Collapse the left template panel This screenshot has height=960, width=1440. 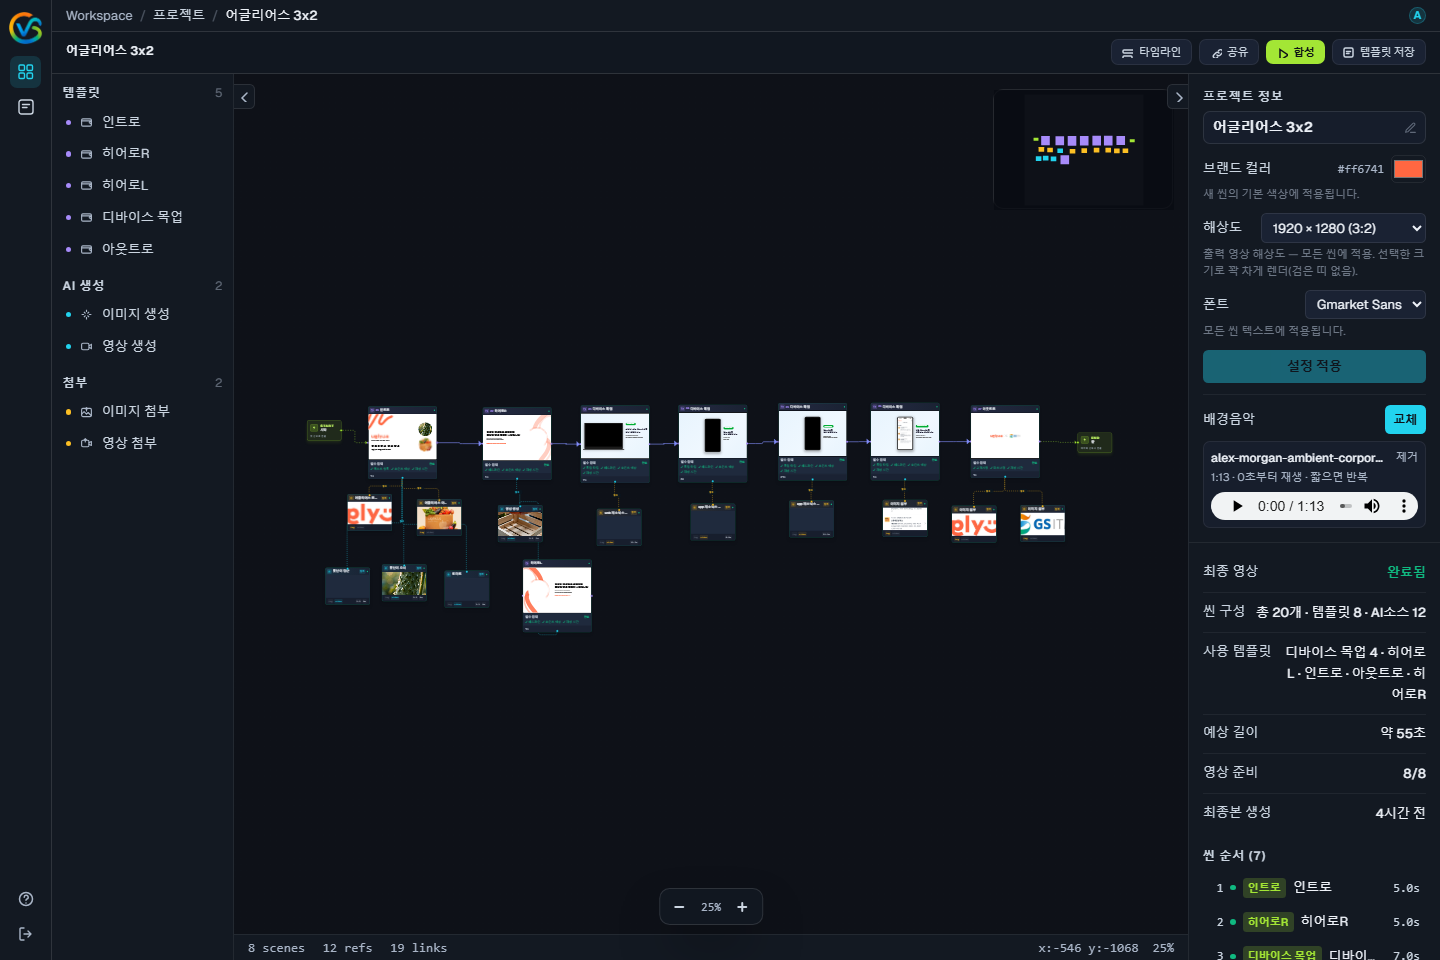244,97
